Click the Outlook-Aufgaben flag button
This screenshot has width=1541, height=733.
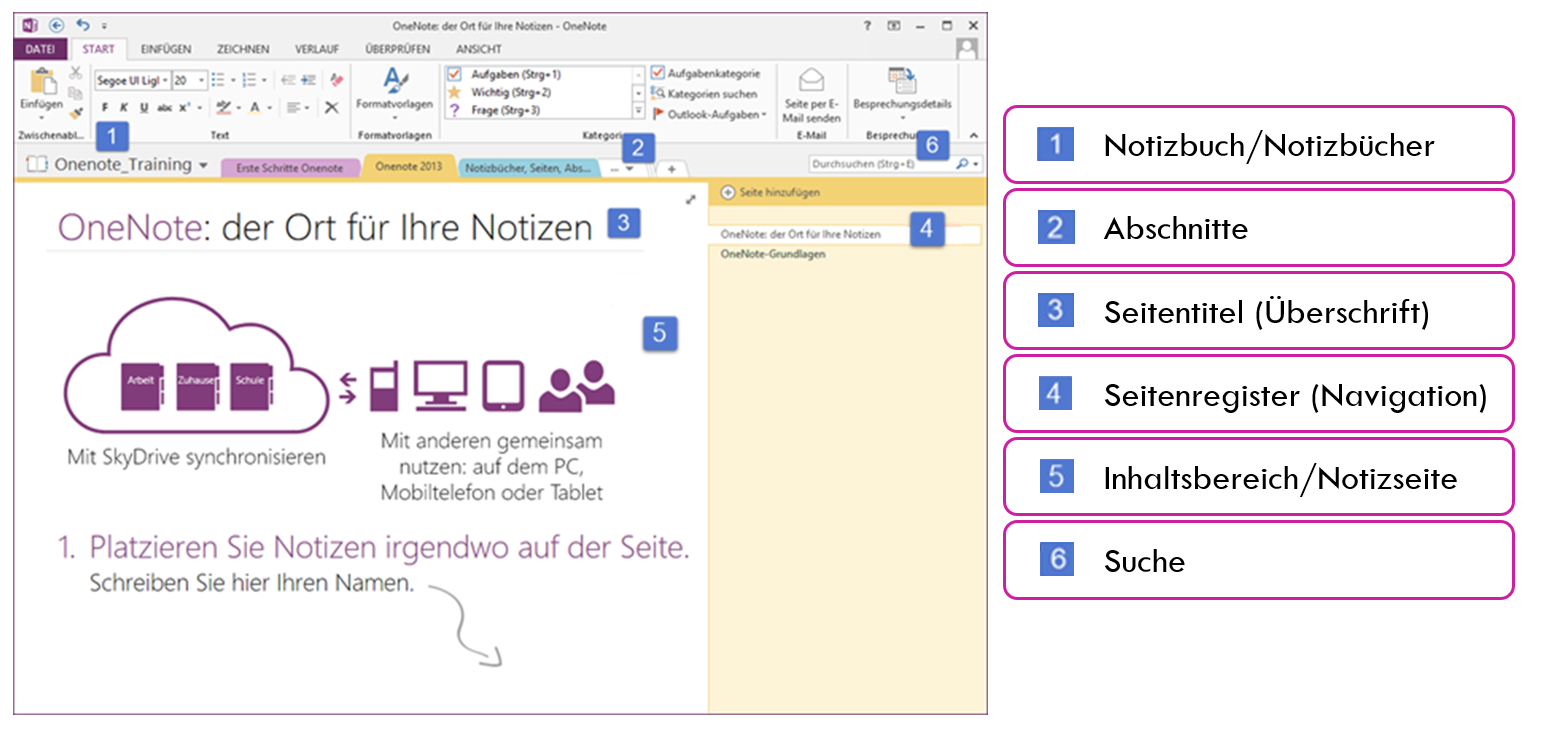tap(709, 113)
